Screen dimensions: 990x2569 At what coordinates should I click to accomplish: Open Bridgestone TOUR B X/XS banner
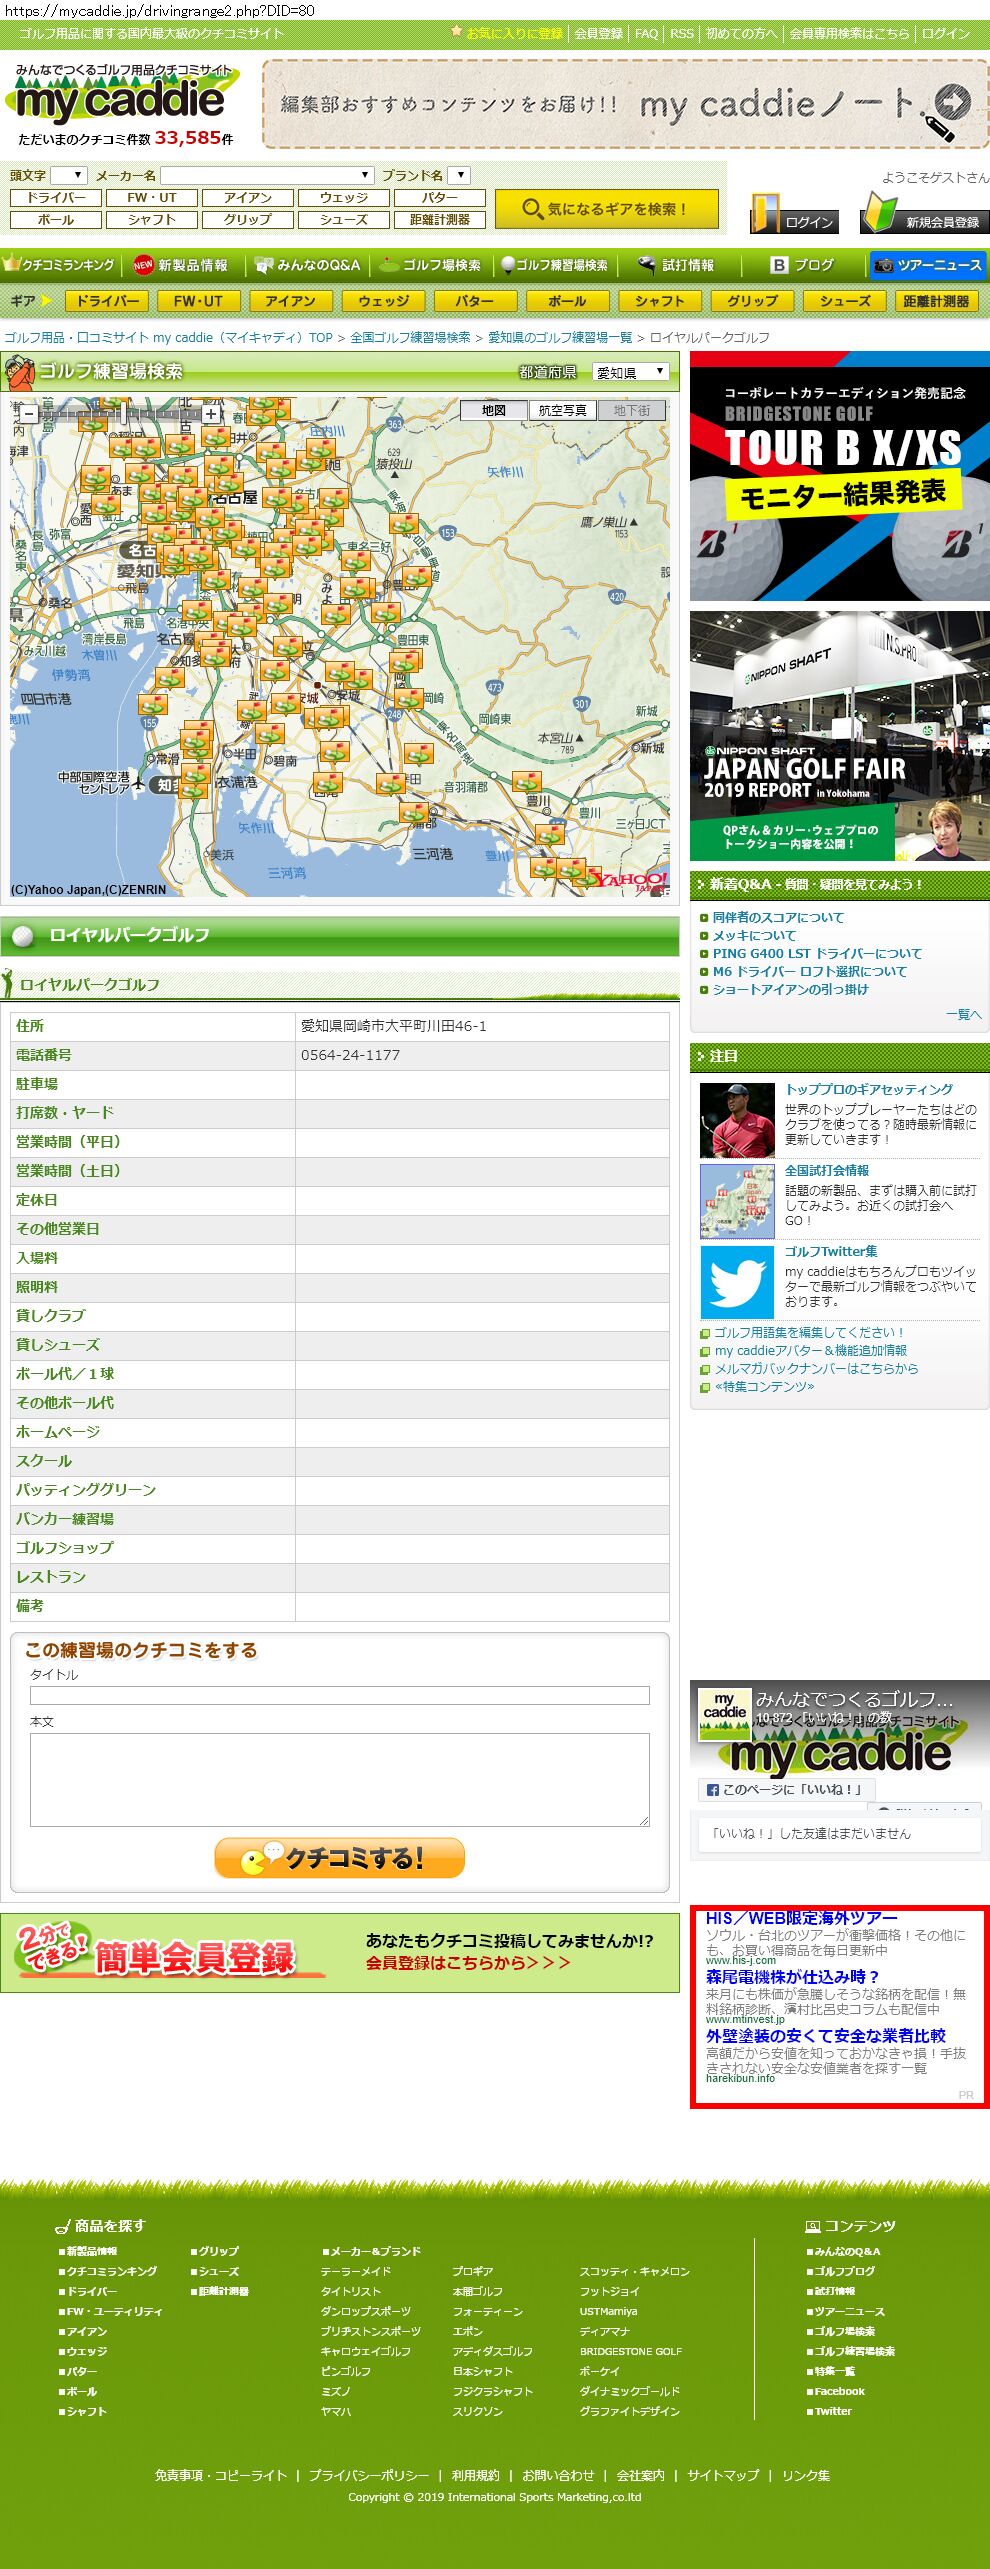pos(839,476)
